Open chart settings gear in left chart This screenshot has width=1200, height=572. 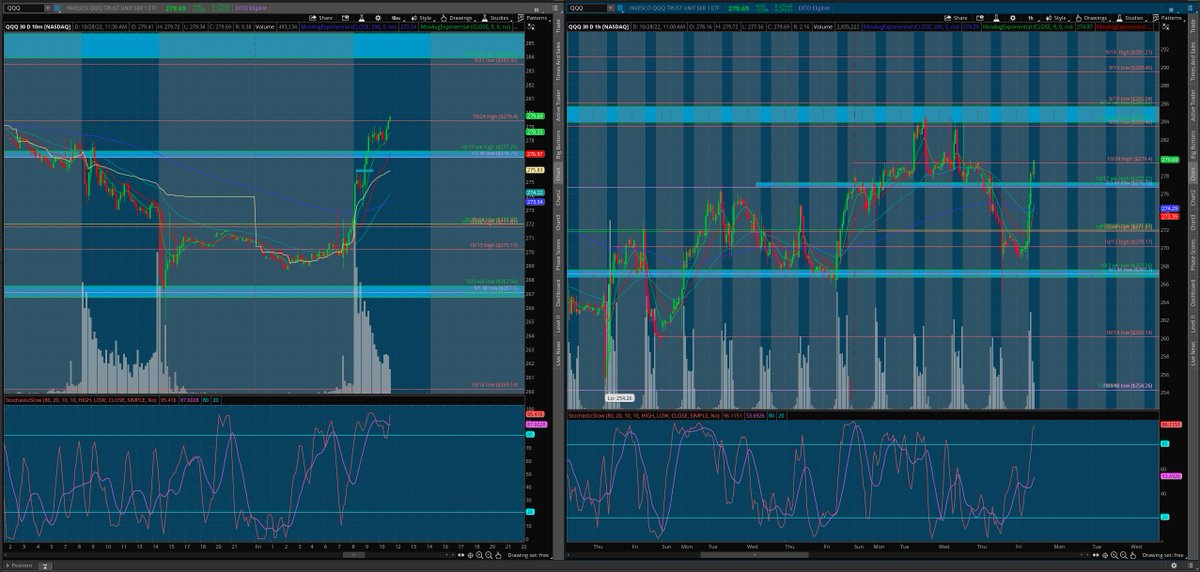click(x=378, y=17)
